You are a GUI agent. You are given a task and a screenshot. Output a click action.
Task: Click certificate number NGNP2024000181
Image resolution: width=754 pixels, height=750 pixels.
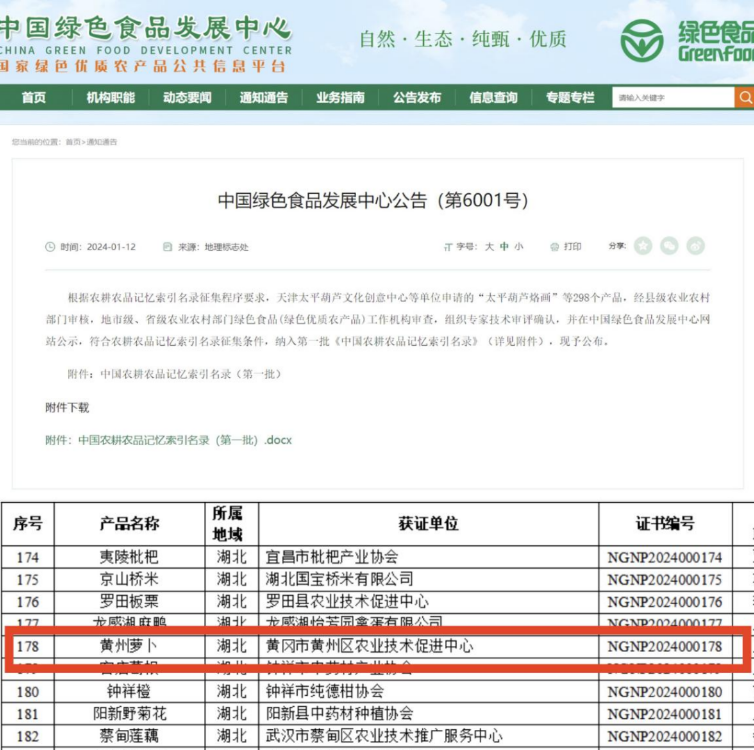point(665,714)
